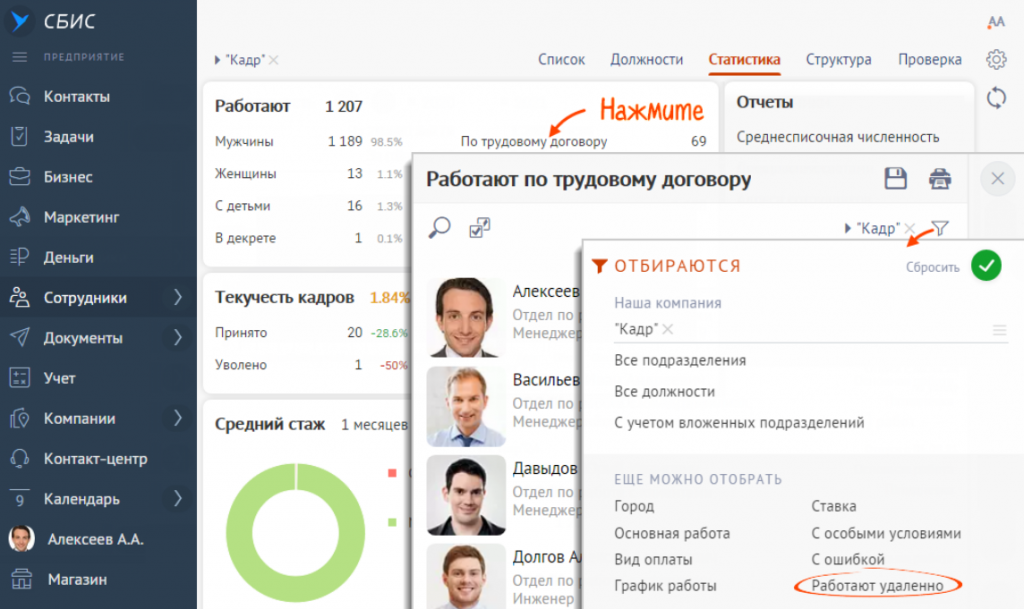Open Задачи in the sidebar
This screenshot has width=1024, height=609.
[69, 136]
